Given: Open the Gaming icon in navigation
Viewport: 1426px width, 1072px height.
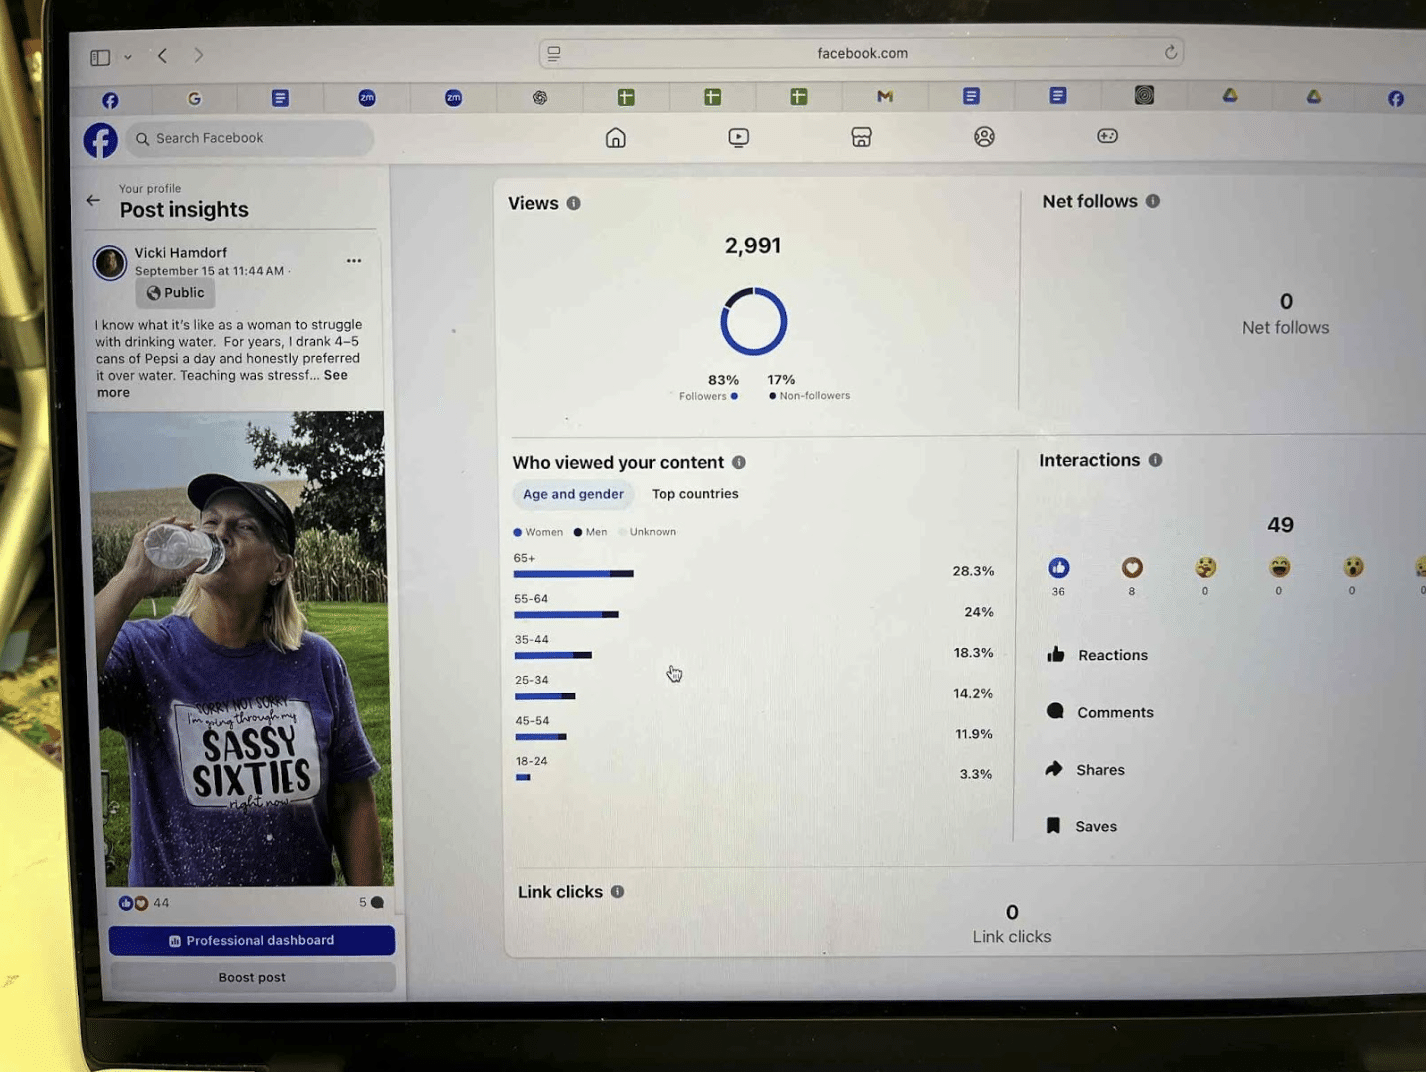Looking at the screenshot, I should click(x=1107, y=136).
